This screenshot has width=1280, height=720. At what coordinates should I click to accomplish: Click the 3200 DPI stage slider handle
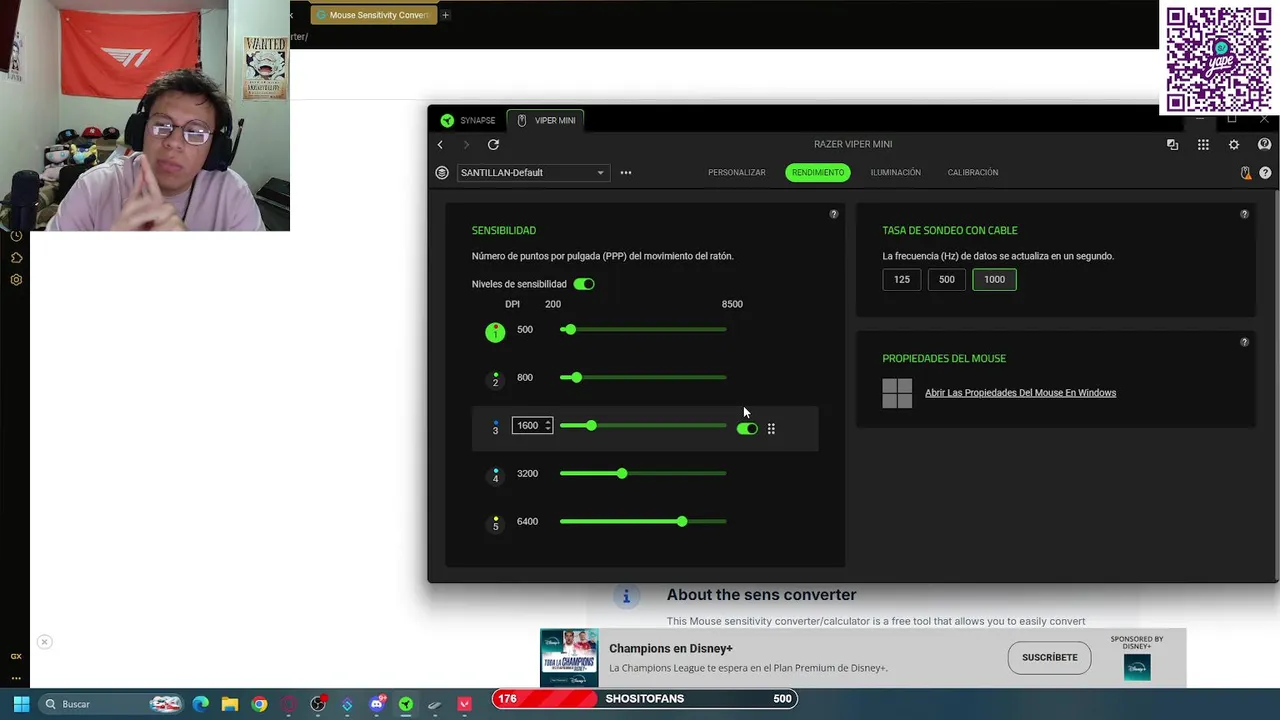point(622,474)
